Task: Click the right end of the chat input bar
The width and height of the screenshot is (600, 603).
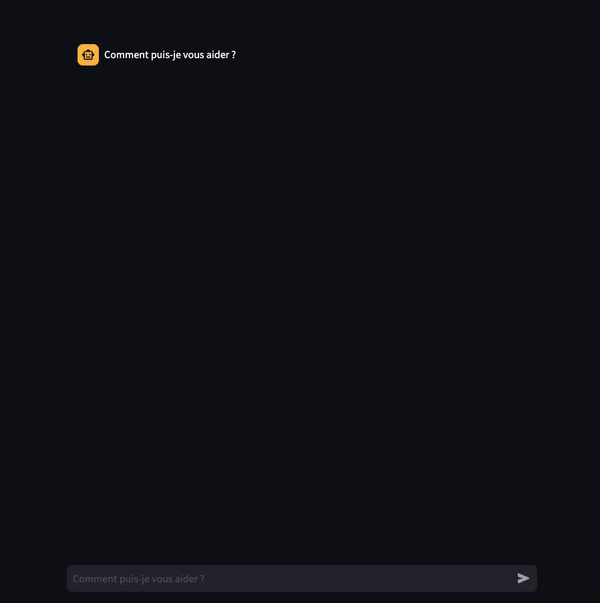Action: click(x=523, y=578)
